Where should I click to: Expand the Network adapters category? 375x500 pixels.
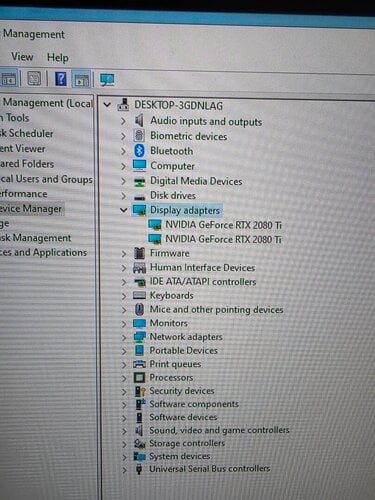124,337
